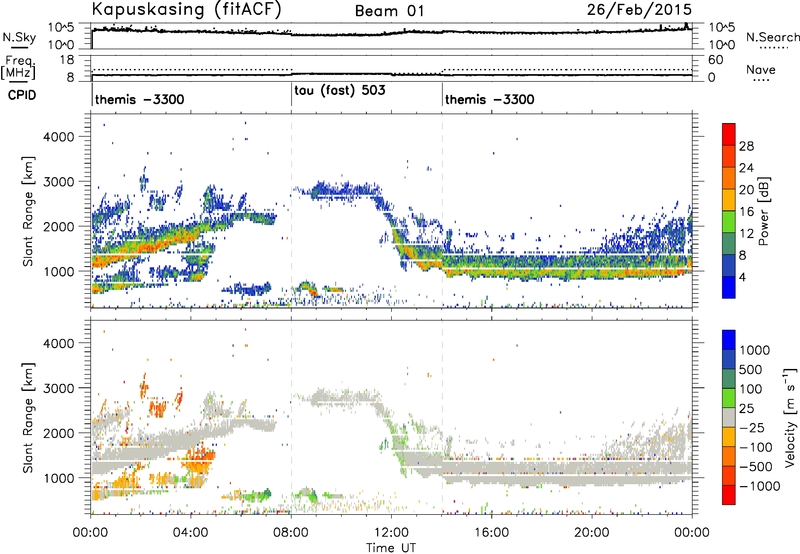The height and width of the screenshot is (554, 800).
Task: Click the bright blue top segment of Velocity color bar
Action: coord(729,340)
